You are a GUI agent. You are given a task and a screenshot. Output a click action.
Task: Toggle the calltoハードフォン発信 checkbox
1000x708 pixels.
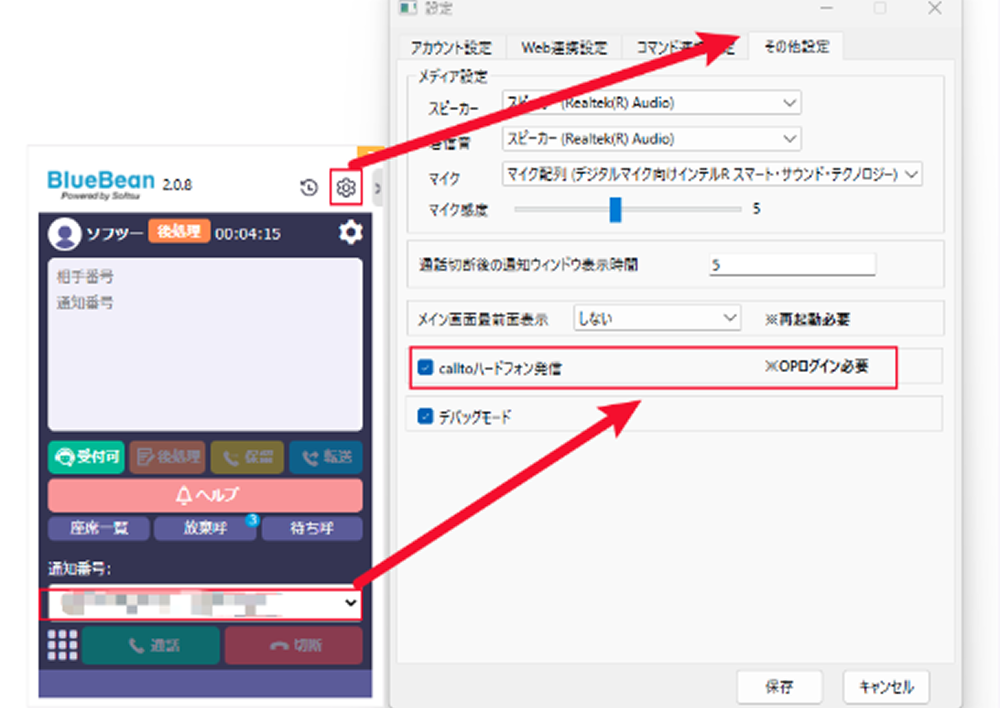click(425, 367)
